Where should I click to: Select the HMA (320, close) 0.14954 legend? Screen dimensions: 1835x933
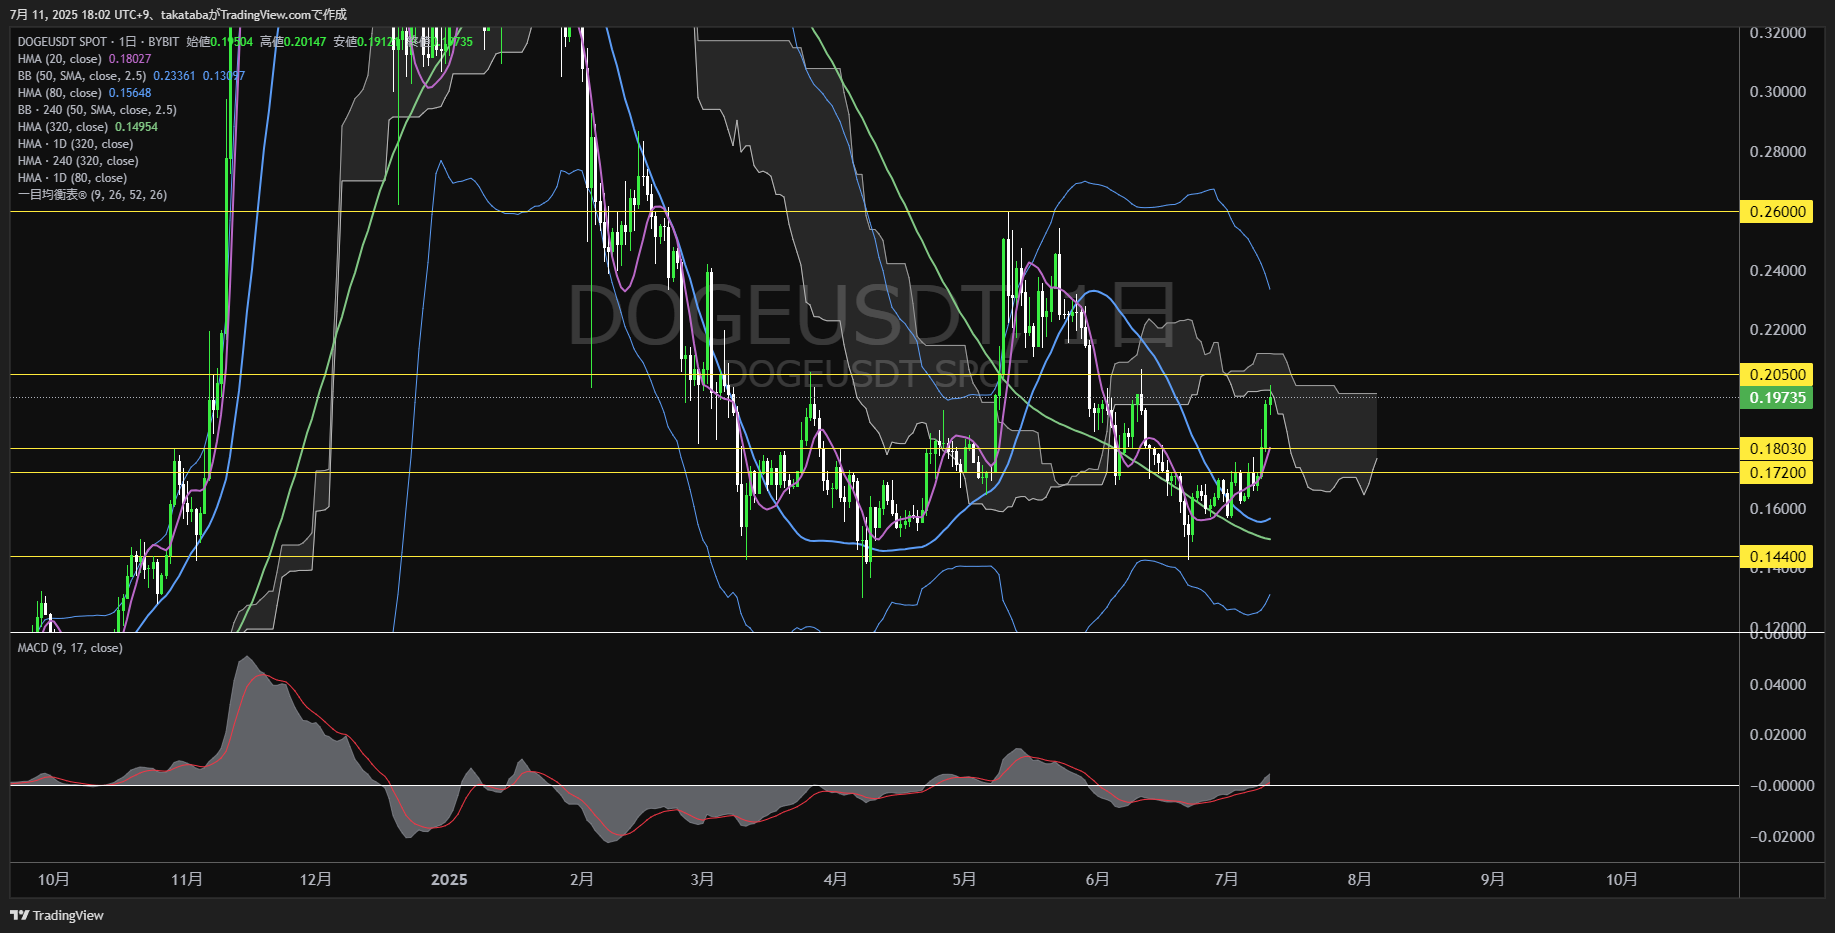(x=87, y=127)
